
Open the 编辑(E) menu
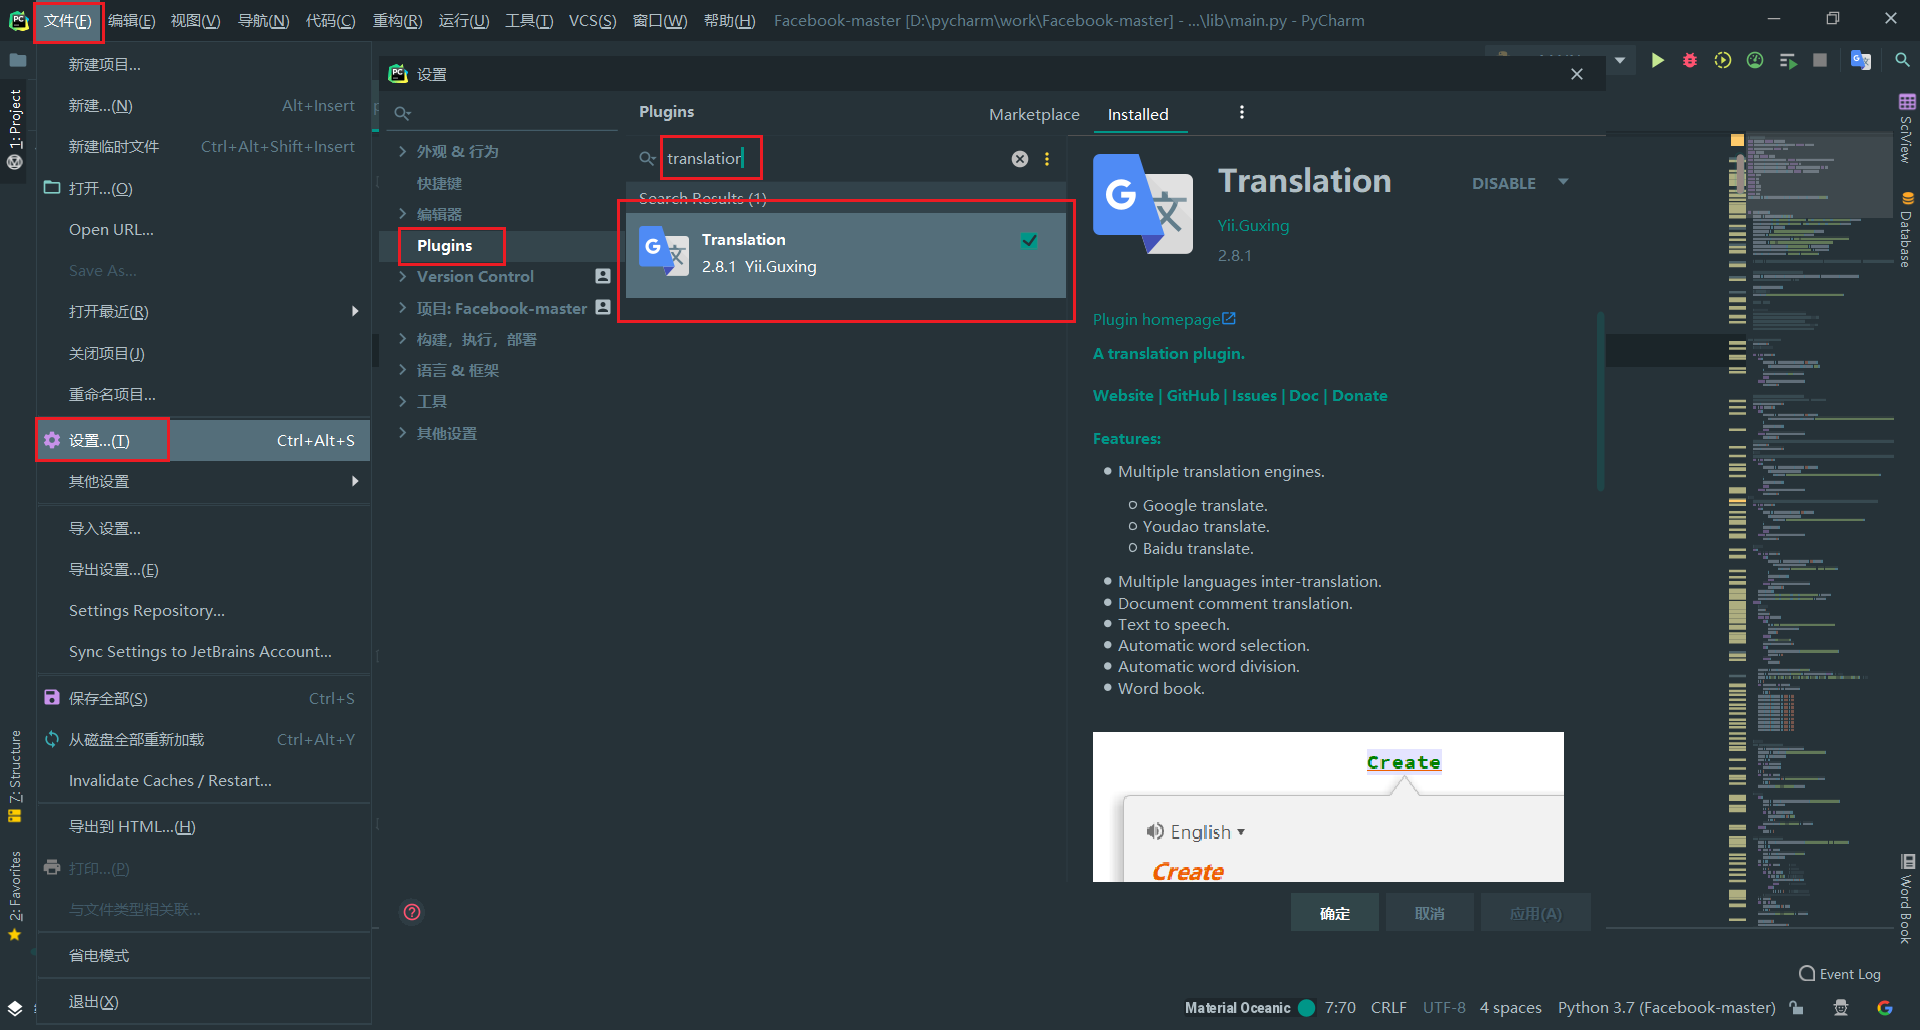pyautogui.click(x=132, y=21)
